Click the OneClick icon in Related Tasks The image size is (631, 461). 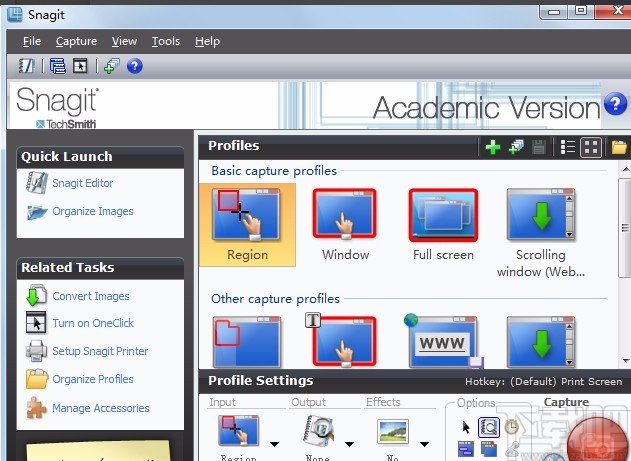(x=36, y=323)
